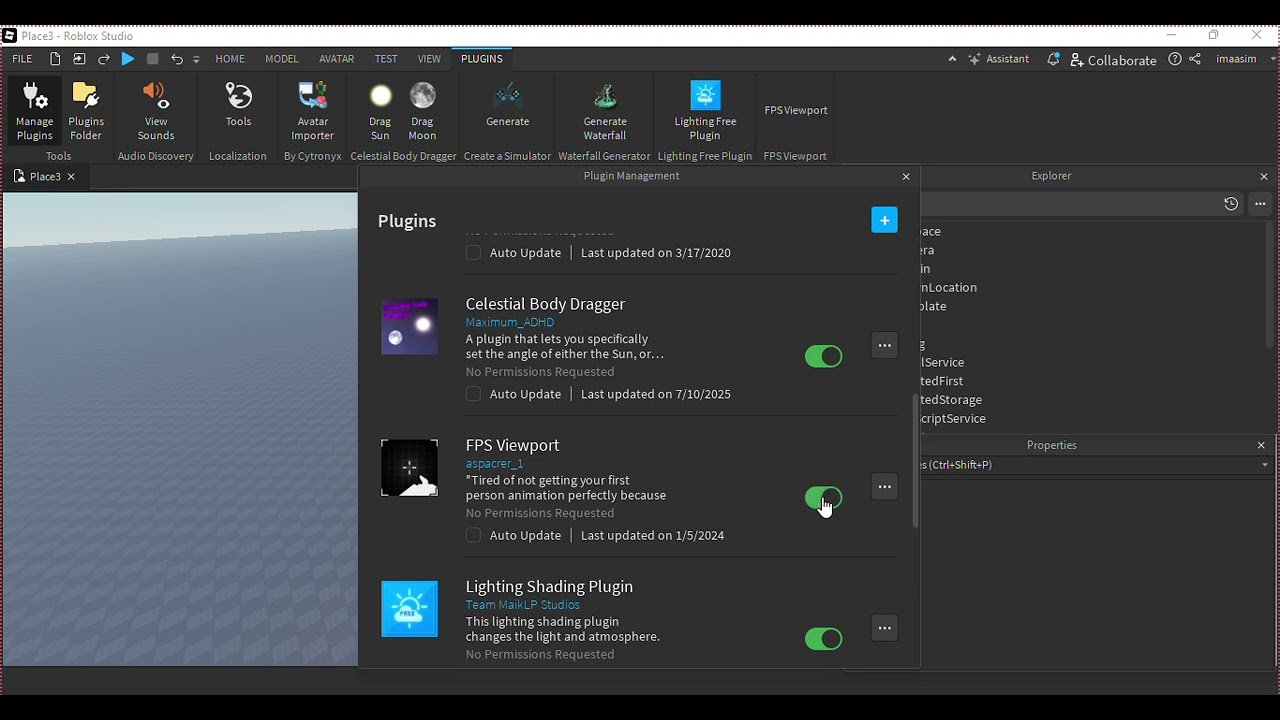Collapse the ribbon with the up chevron
Image resolution: width=1280 pixels, height=720 pixels.
click(x=952, y=59)
